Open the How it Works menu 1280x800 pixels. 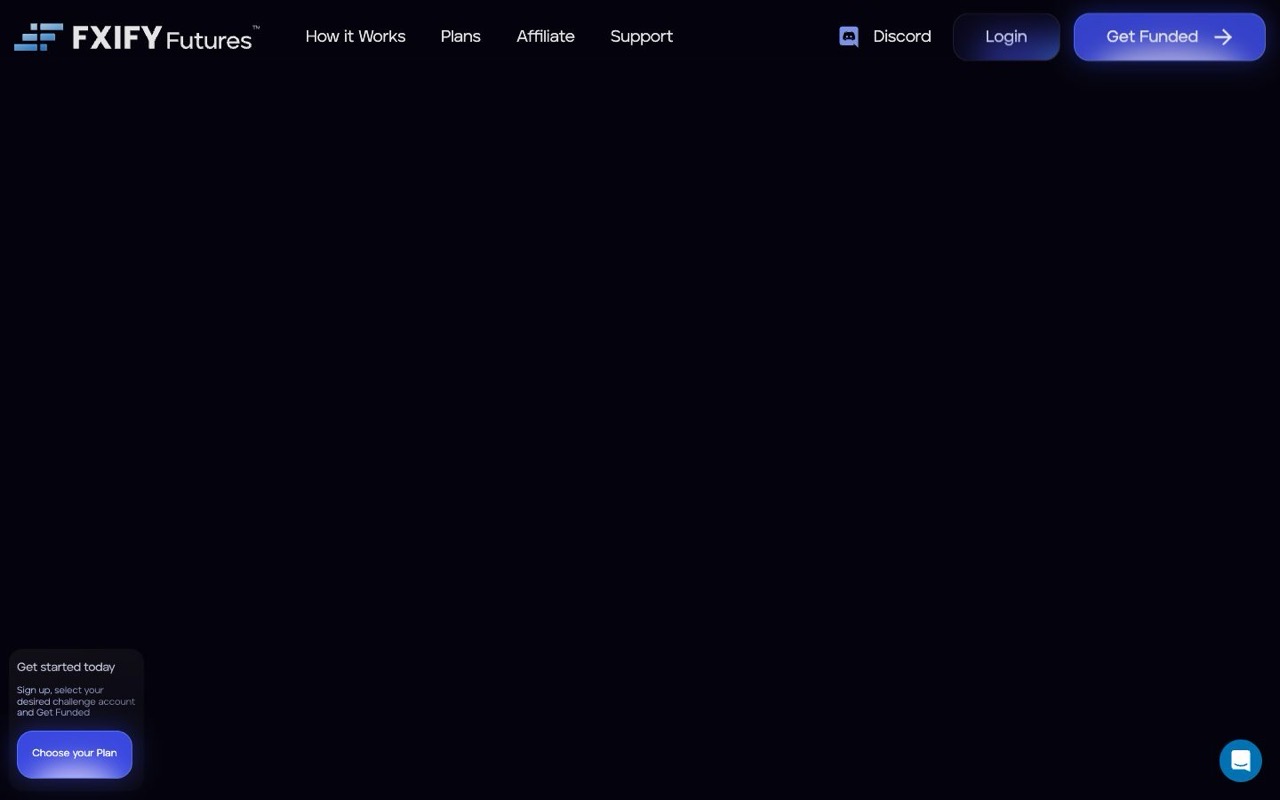(355, 37)
